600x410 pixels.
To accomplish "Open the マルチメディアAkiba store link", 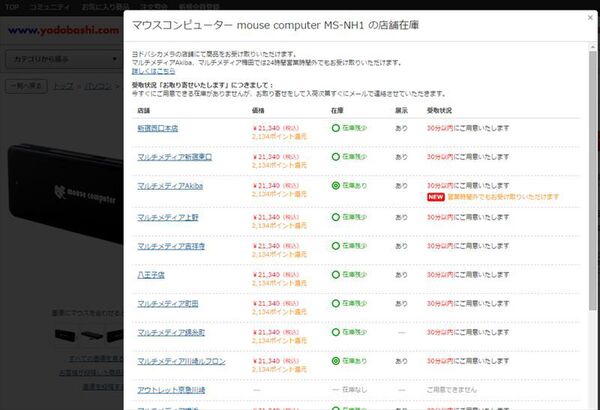I will point(170,186).
